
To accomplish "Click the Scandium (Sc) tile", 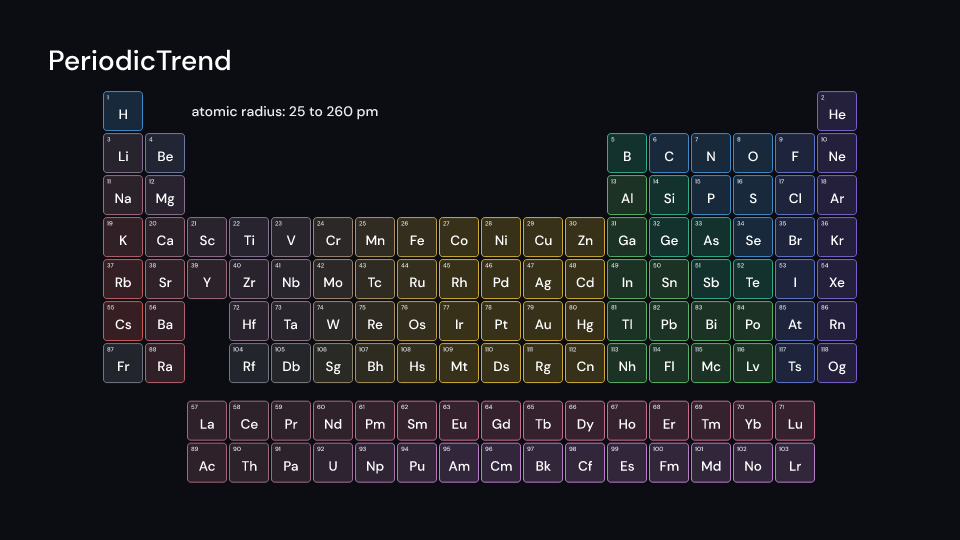I will (x=207, y=238).
